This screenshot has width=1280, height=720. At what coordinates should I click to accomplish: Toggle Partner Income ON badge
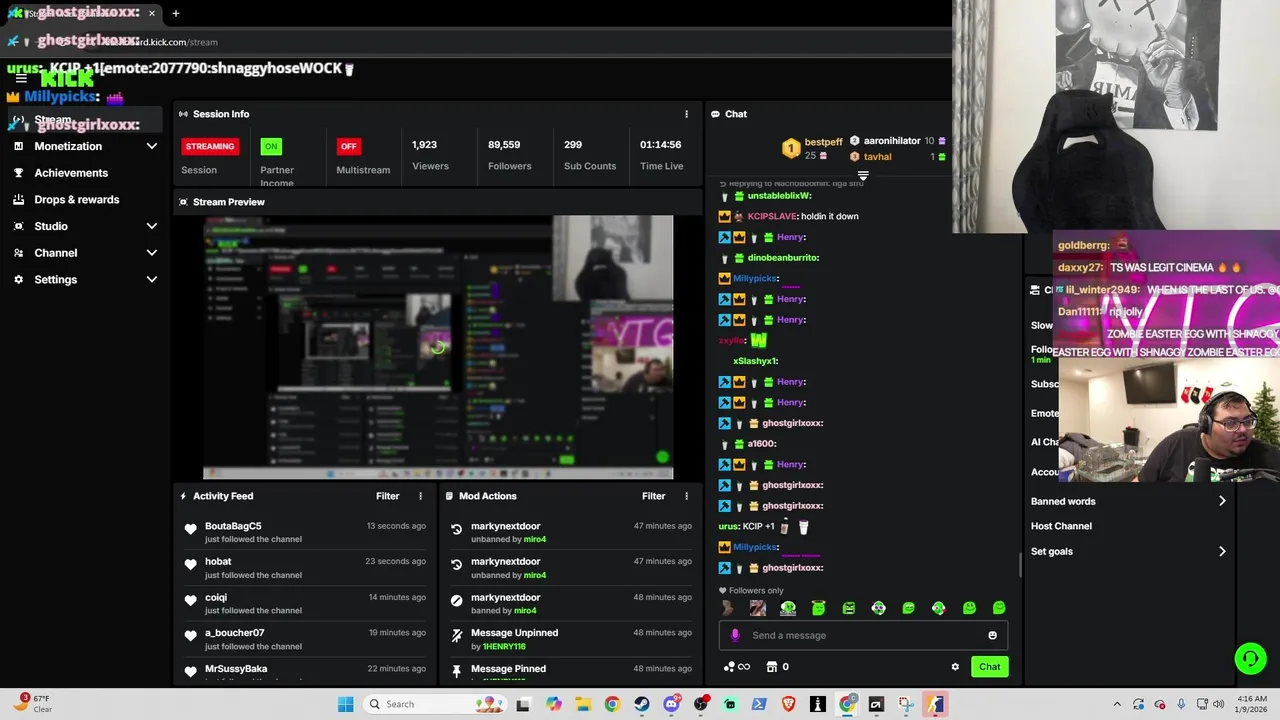(x=271, y=146)
